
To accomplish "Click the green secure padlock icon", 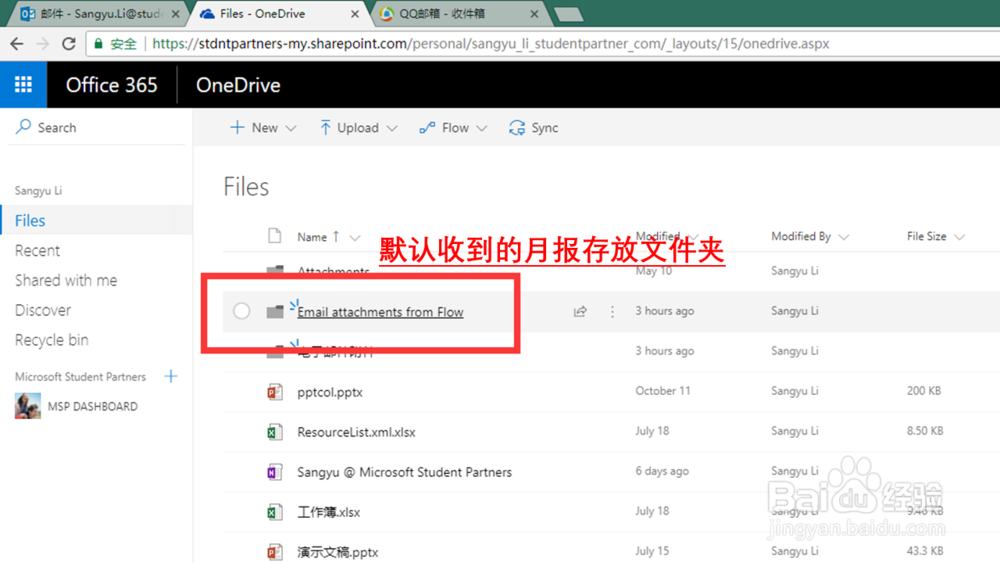I will (98, 43).
